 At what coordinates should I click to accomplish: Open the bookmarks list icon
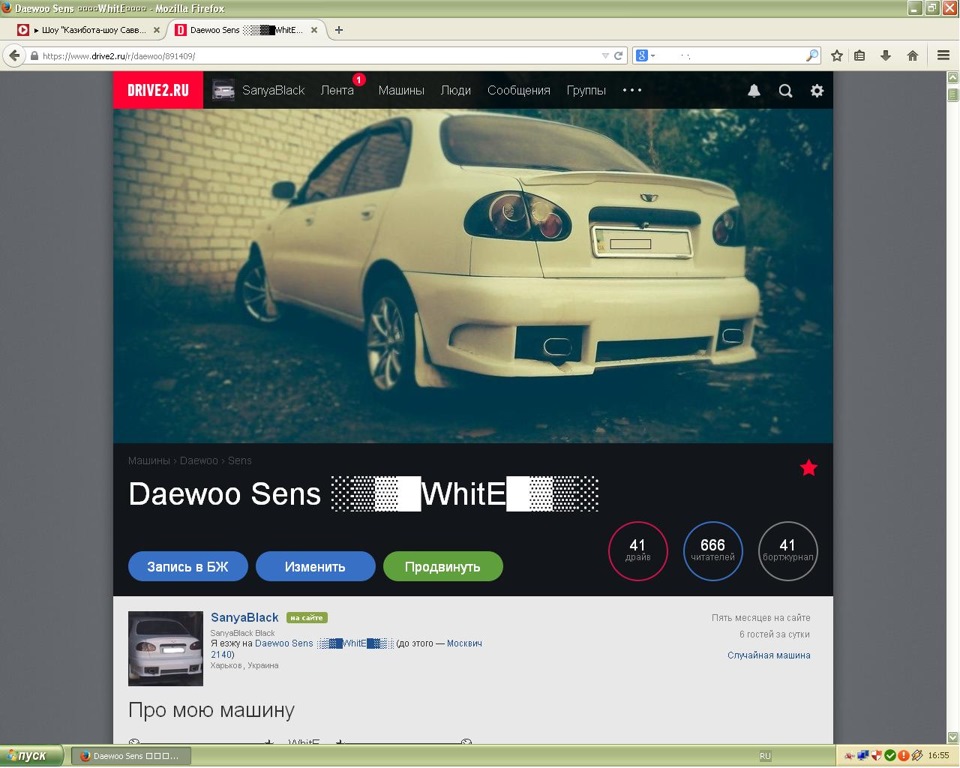[860, 56]
